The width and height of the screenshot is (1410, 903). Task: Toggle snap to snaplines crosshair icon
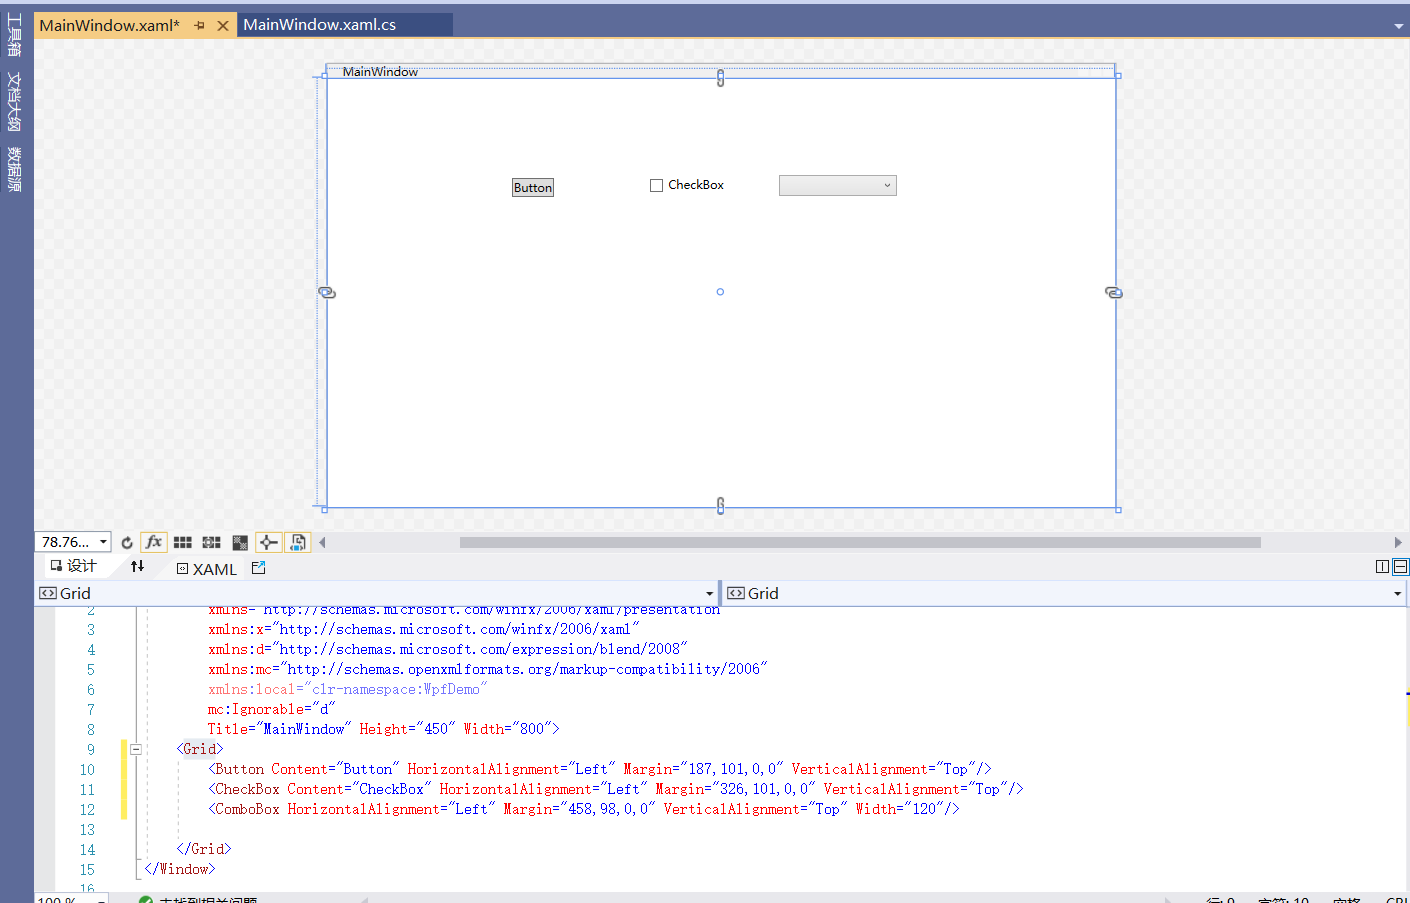(269, 542)
